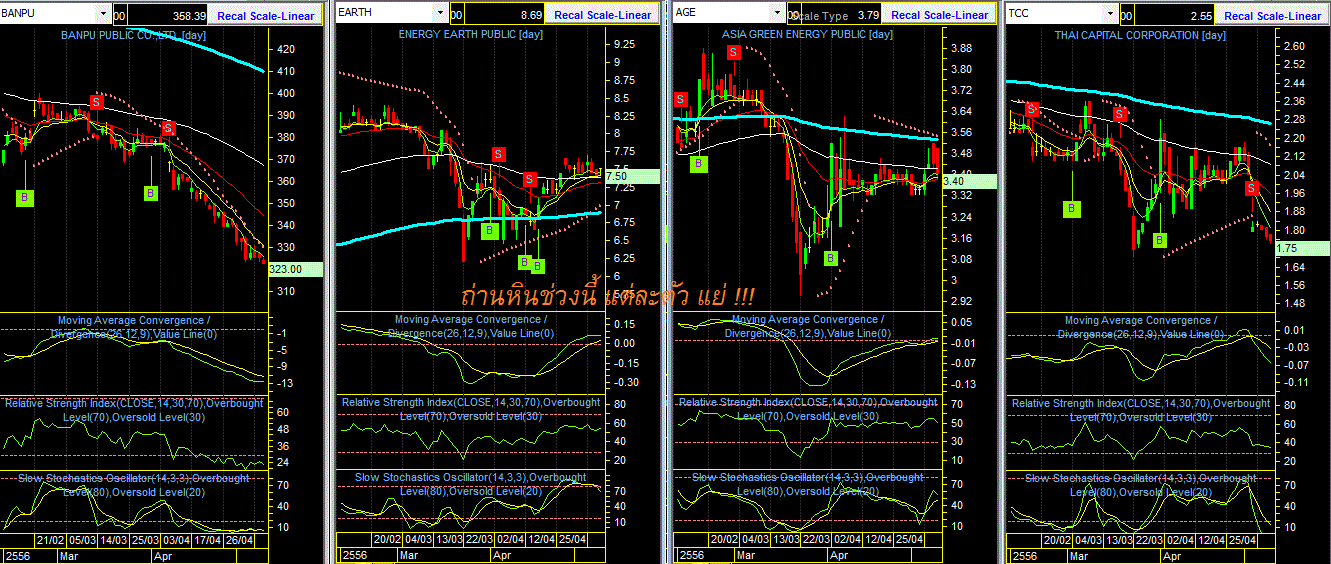This screenshot has width=1331, height=564.
Task: Open the BANPU symbol dropdown
Action: 104,14
